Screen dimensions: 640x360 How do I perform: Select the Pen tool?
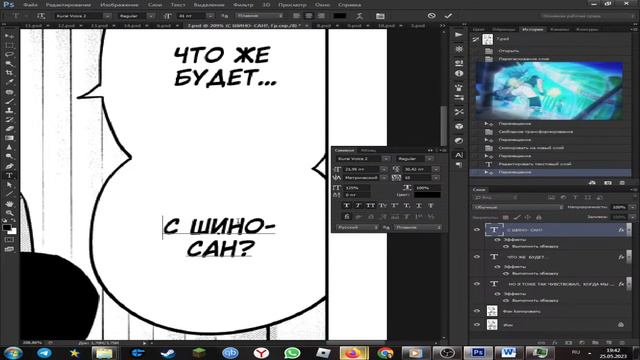point(9,166)
